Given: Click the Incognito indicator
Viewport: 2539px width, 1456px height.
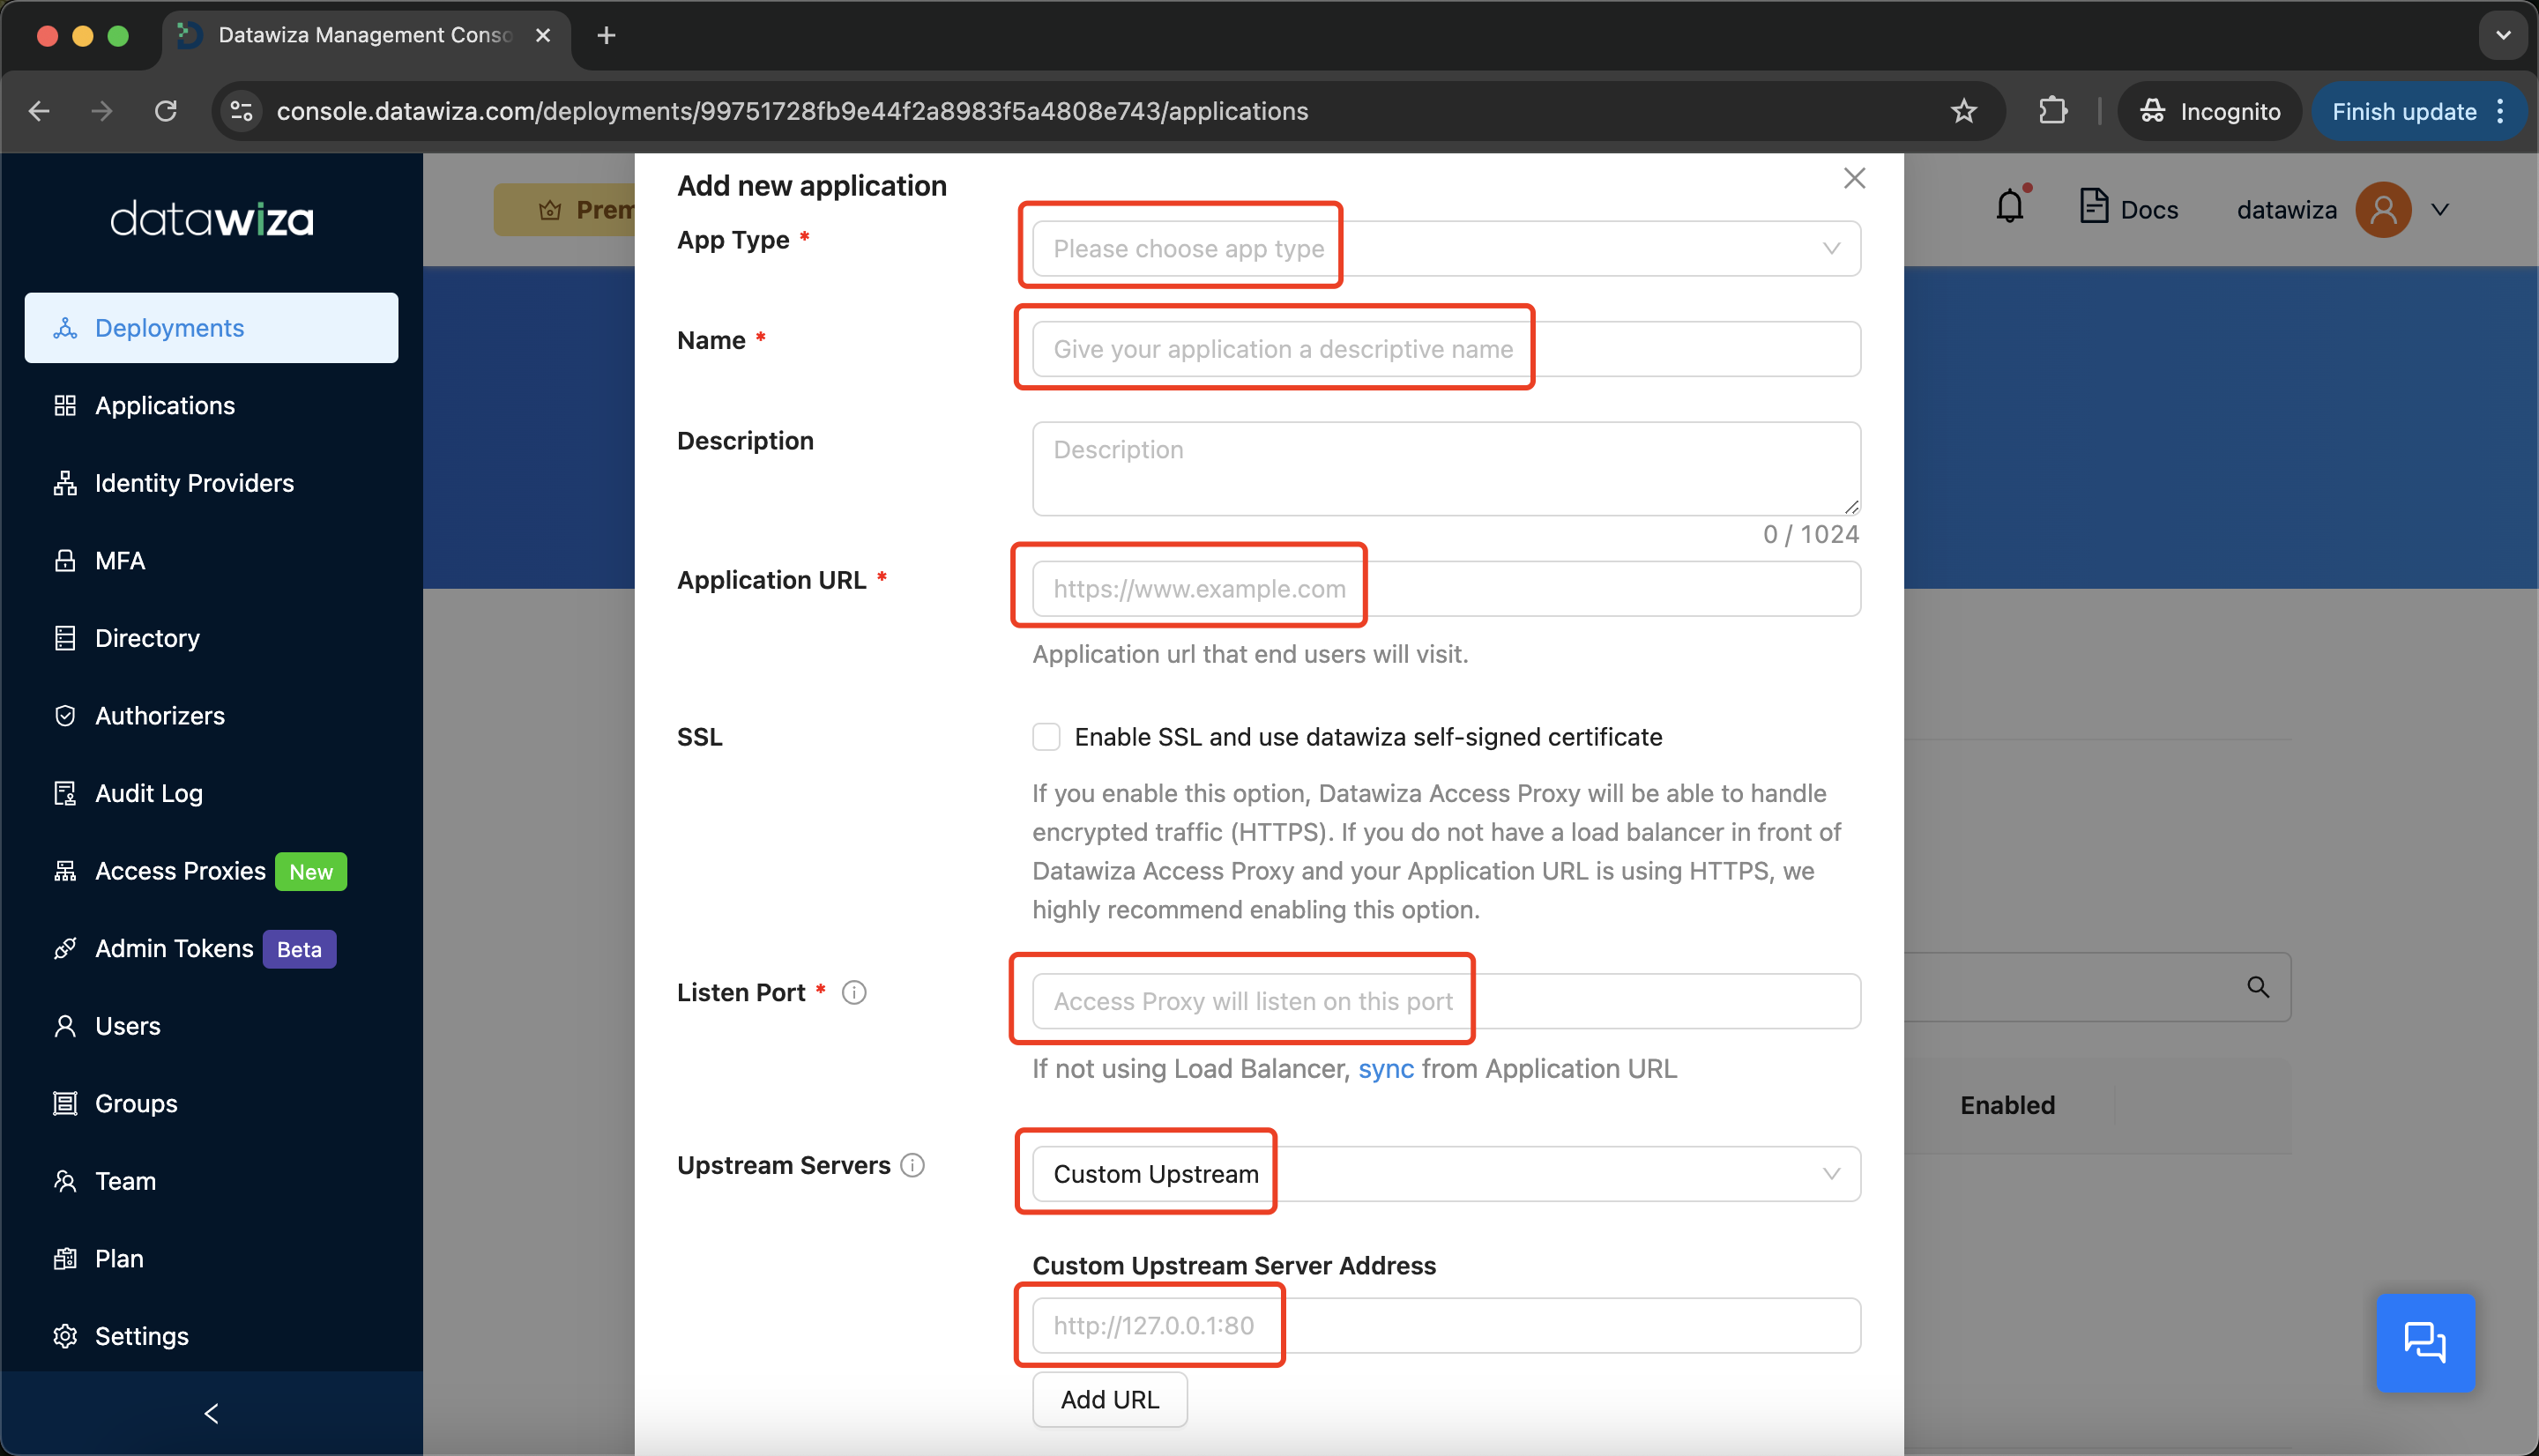Looking at the screenshot, I should (2209, 111).
